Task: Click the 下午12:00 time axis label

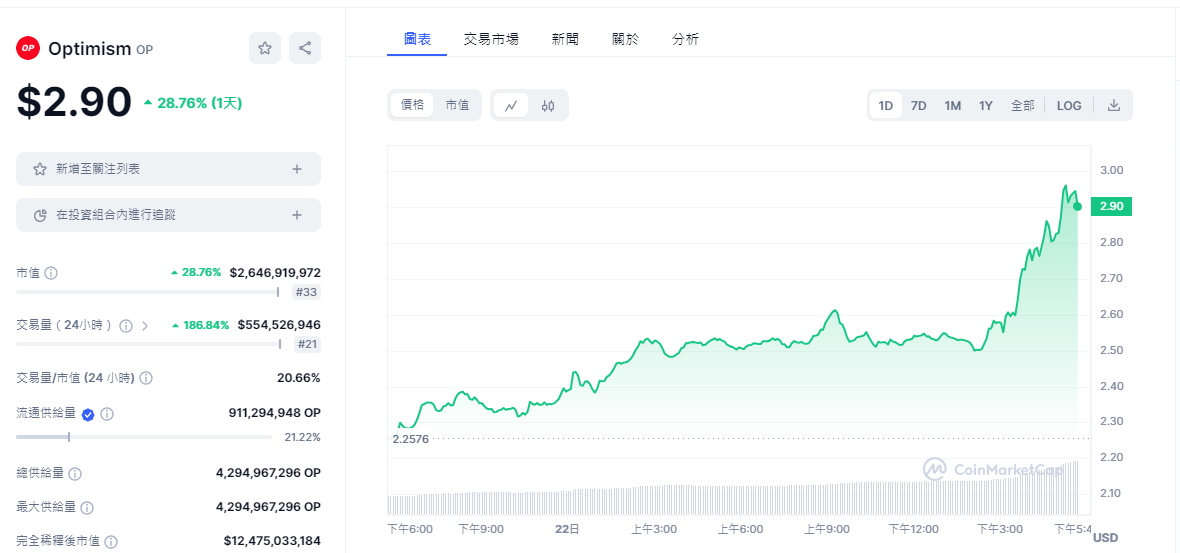Action: click(x=913, y=529)
